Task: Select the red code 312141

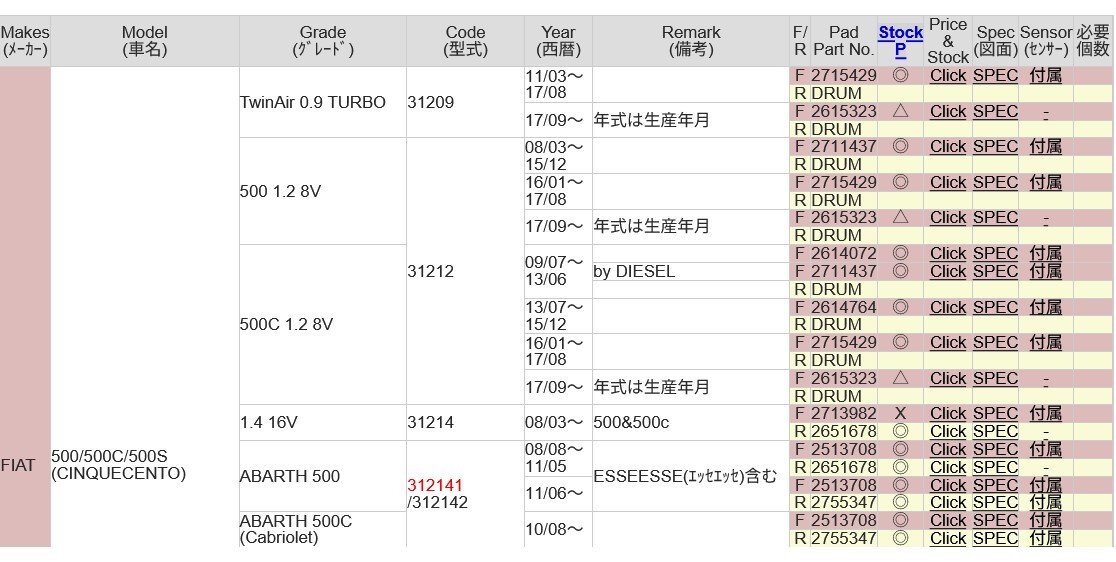Action: click(x=435, y=485)
